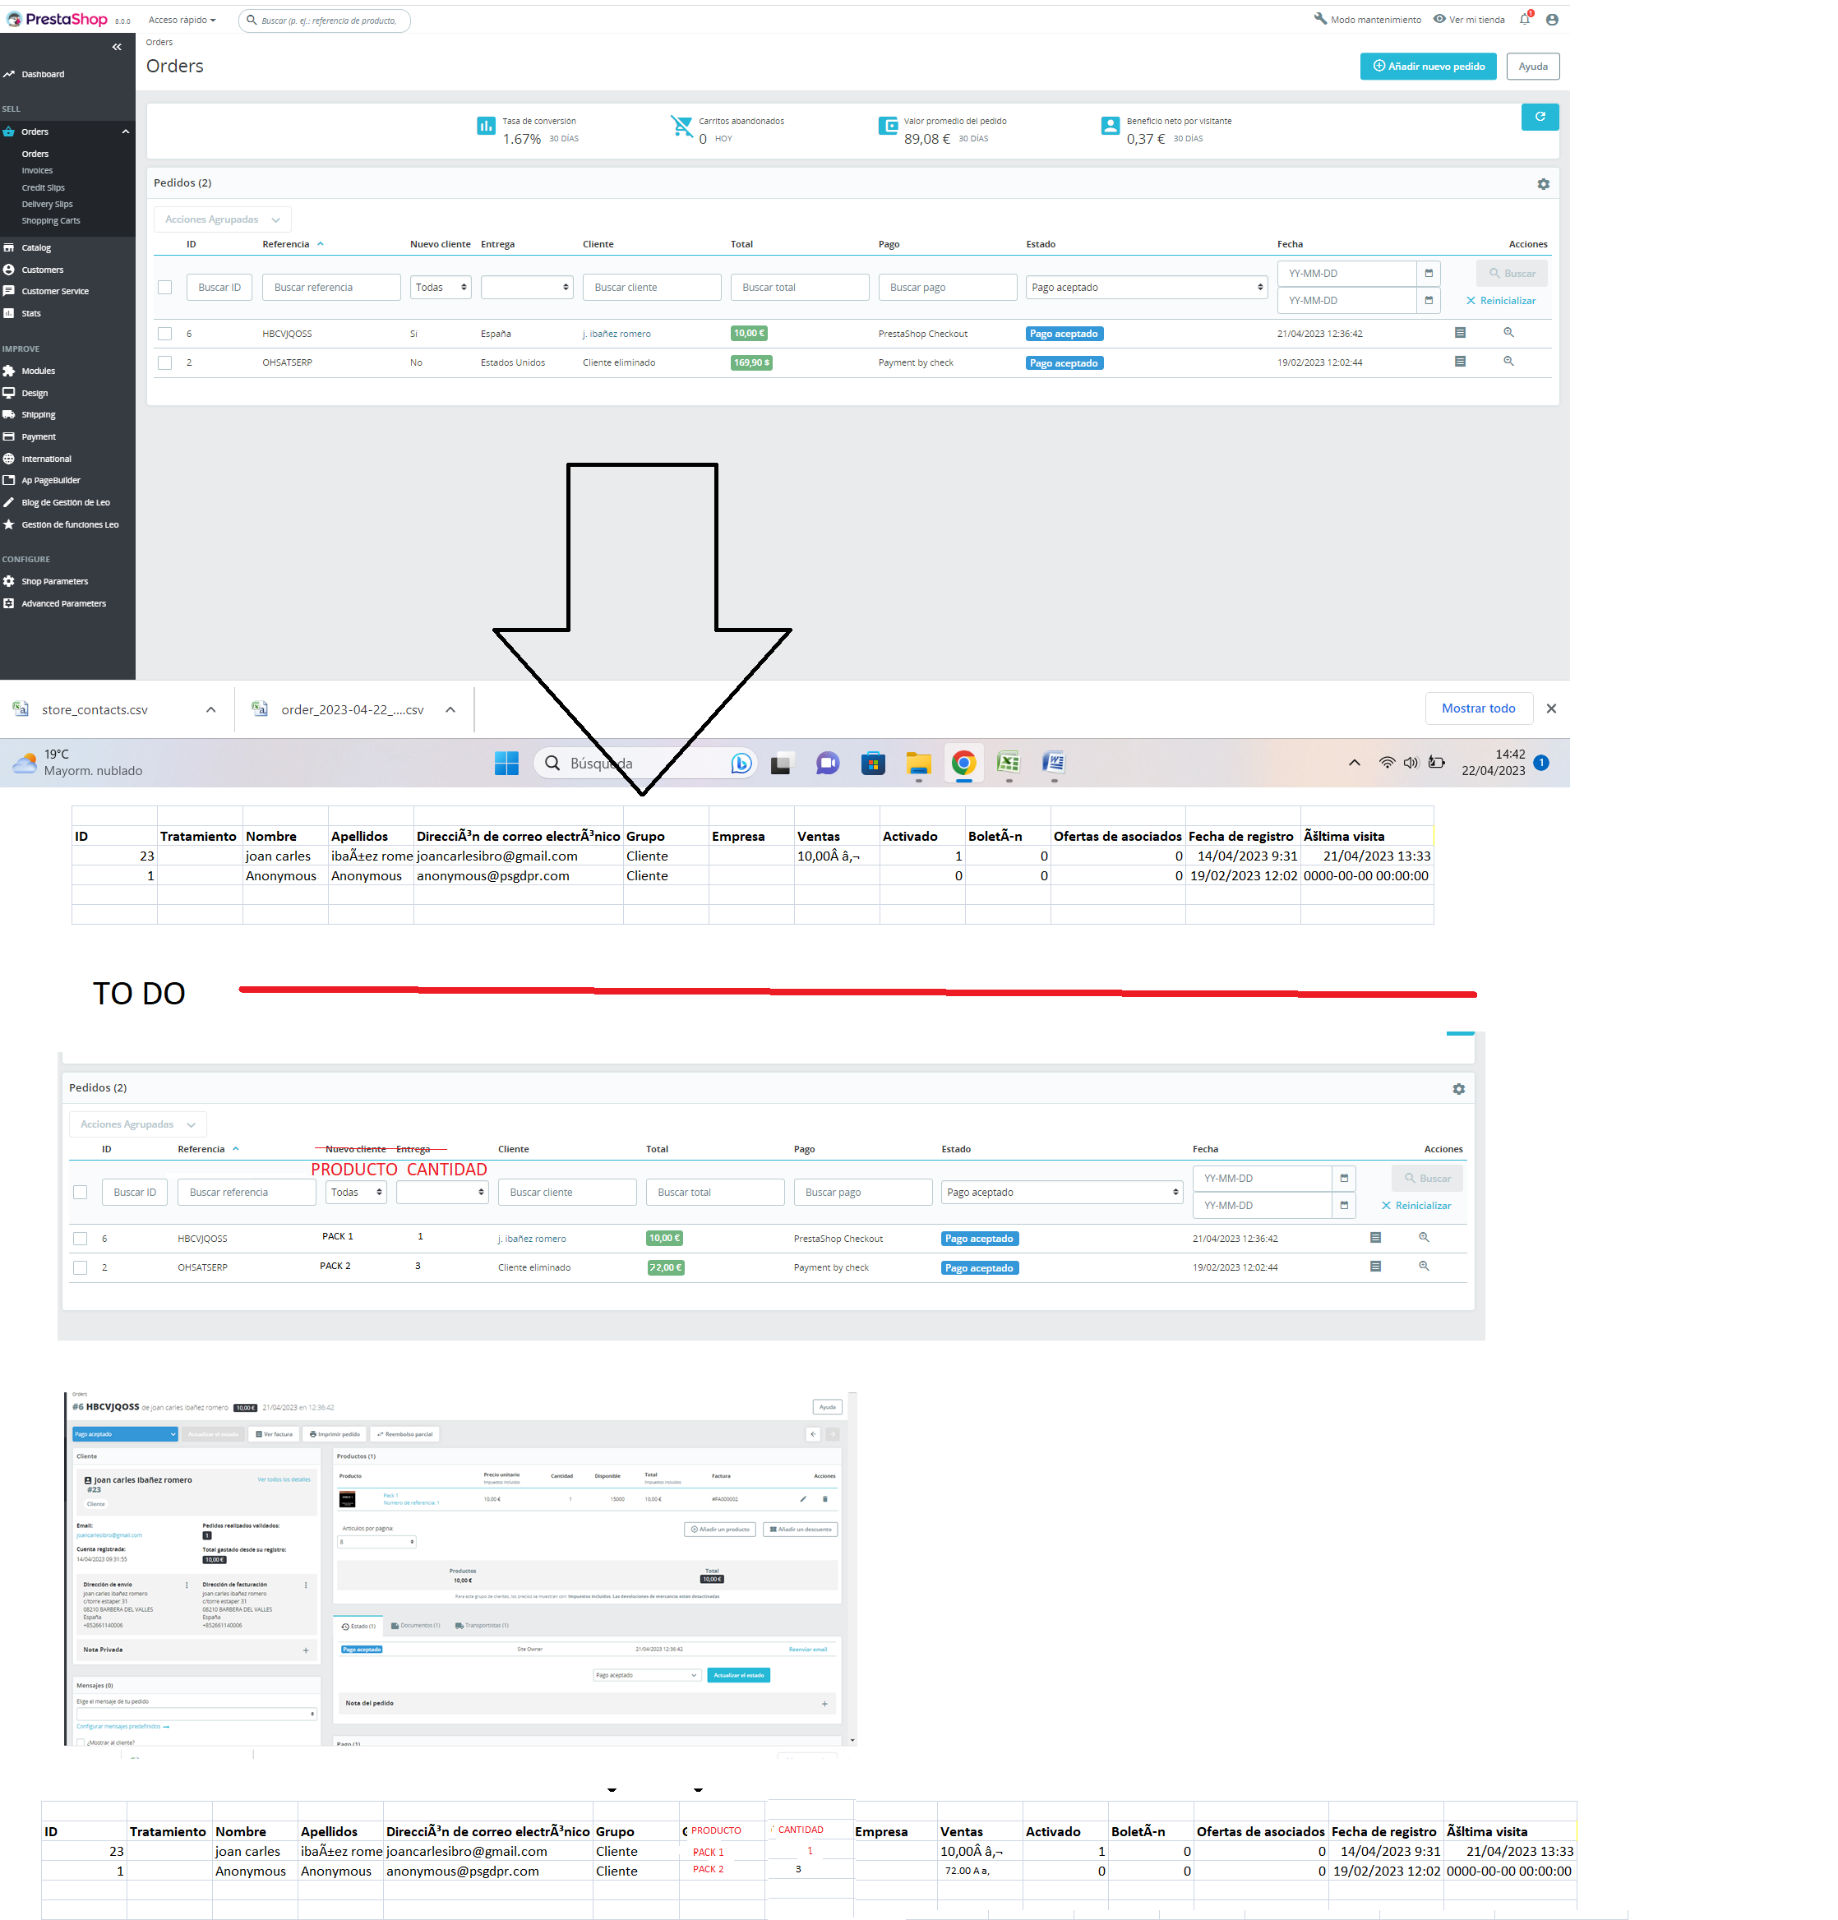
Task: Collapse the Orders section chevron in sidebar
Action: click(126, 131)
